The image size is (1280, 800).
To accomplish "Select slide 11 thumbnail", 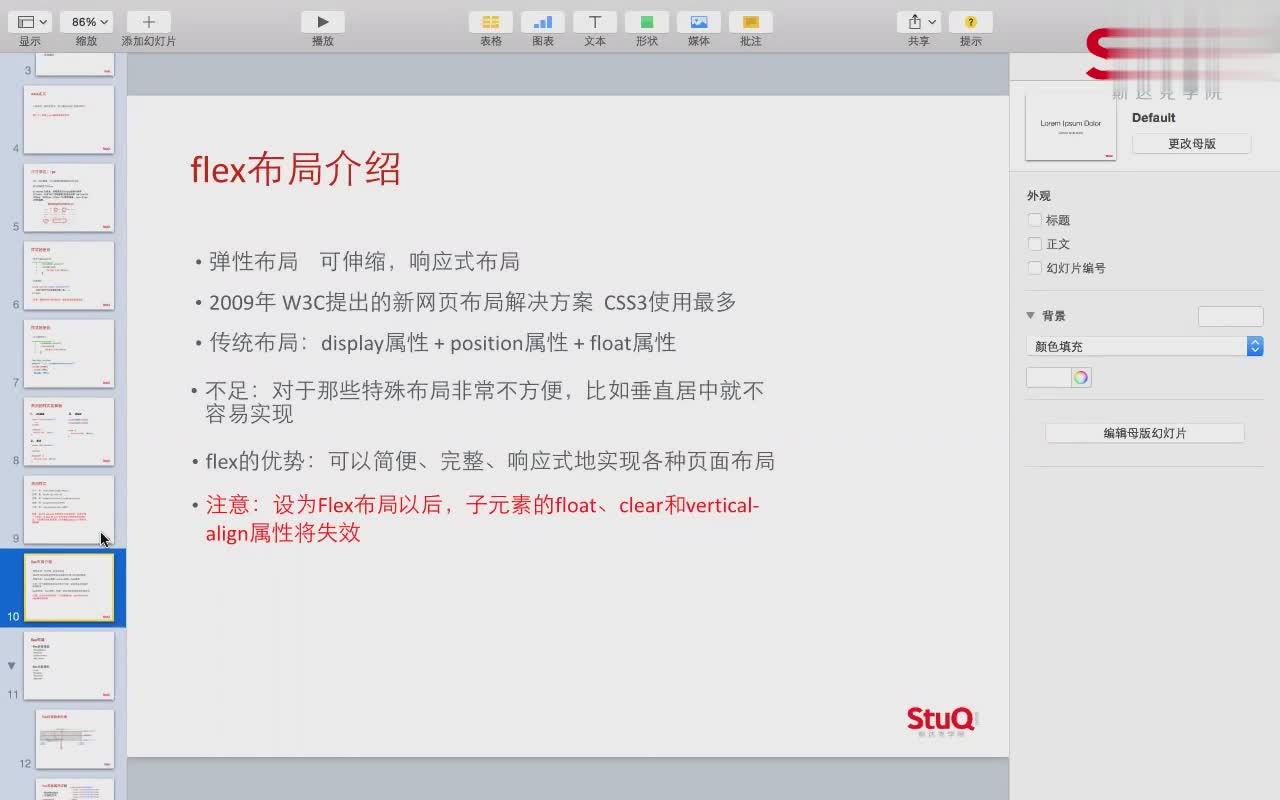I will [x=69, y=665].
